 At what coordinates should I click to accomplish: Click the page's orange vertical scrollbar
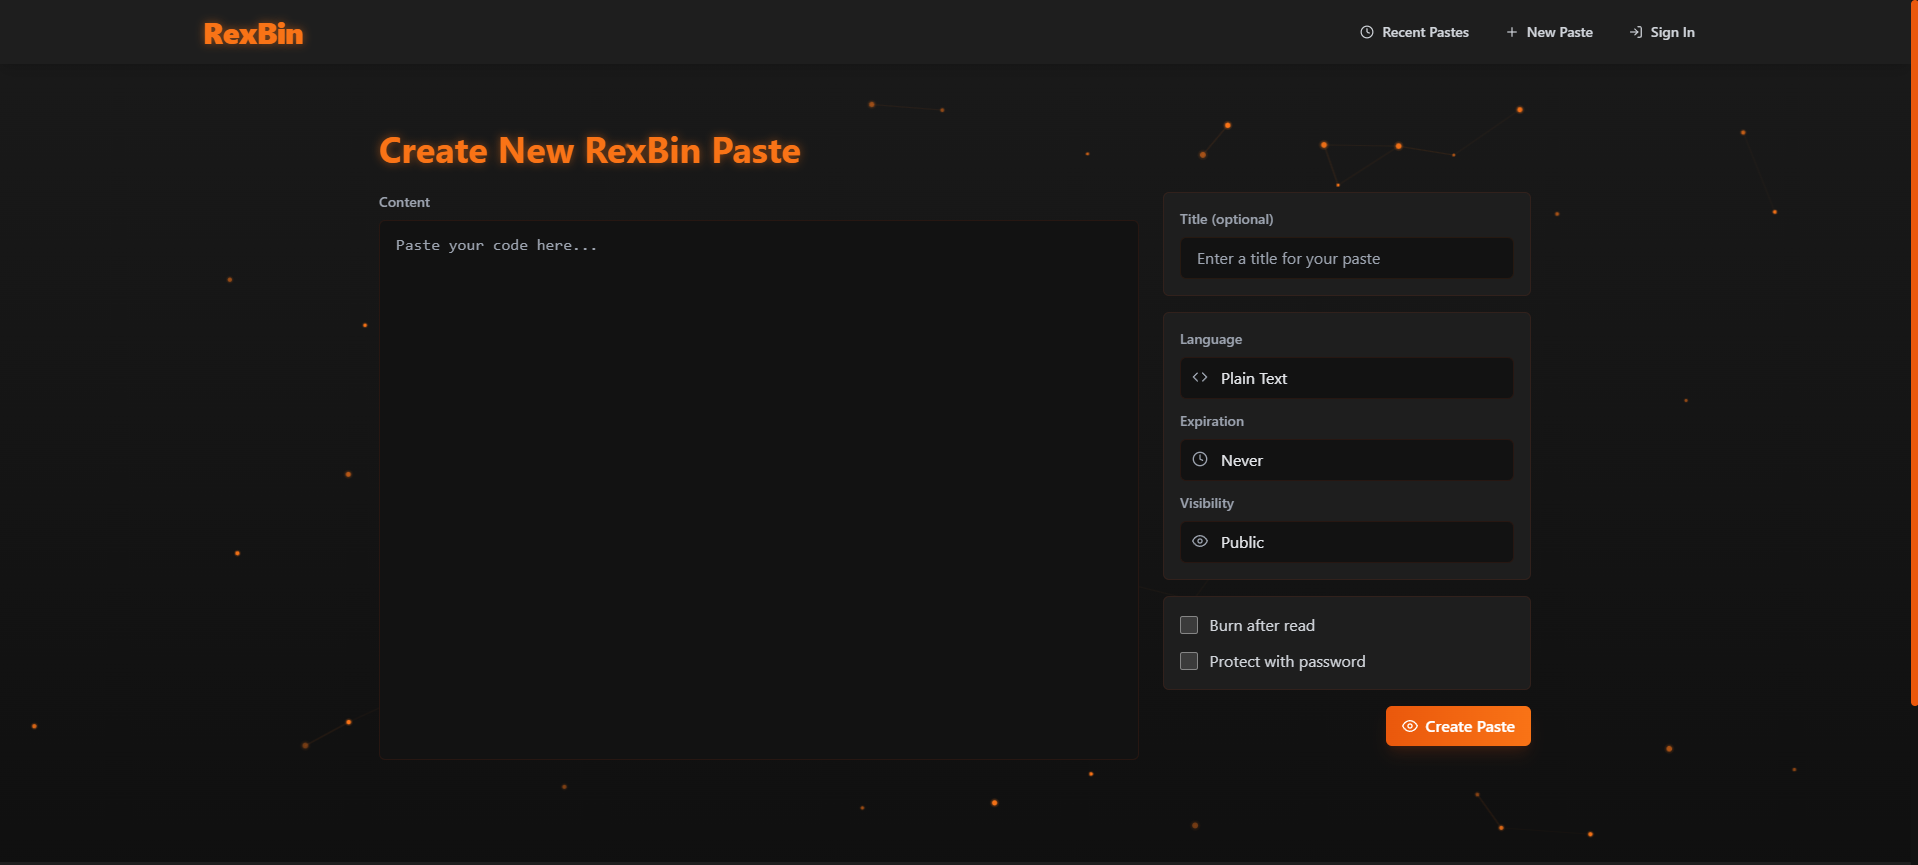coord(1914,352)
